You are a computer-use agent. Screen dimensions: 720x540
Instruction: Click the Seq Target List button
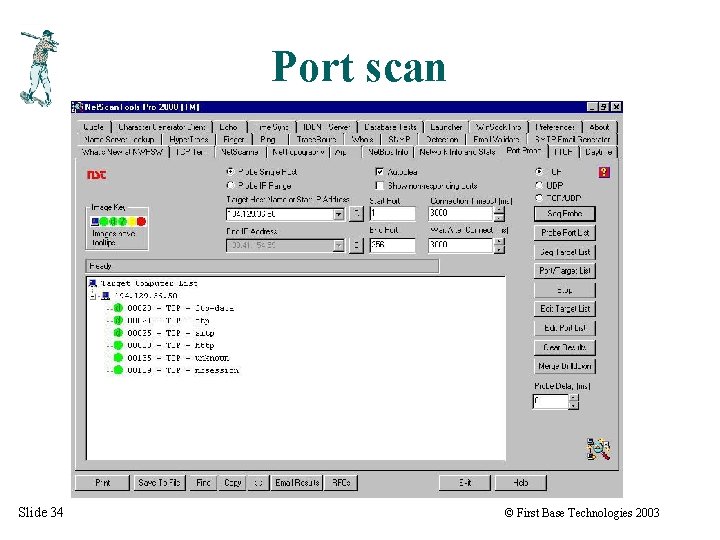(x=565, y=252)
